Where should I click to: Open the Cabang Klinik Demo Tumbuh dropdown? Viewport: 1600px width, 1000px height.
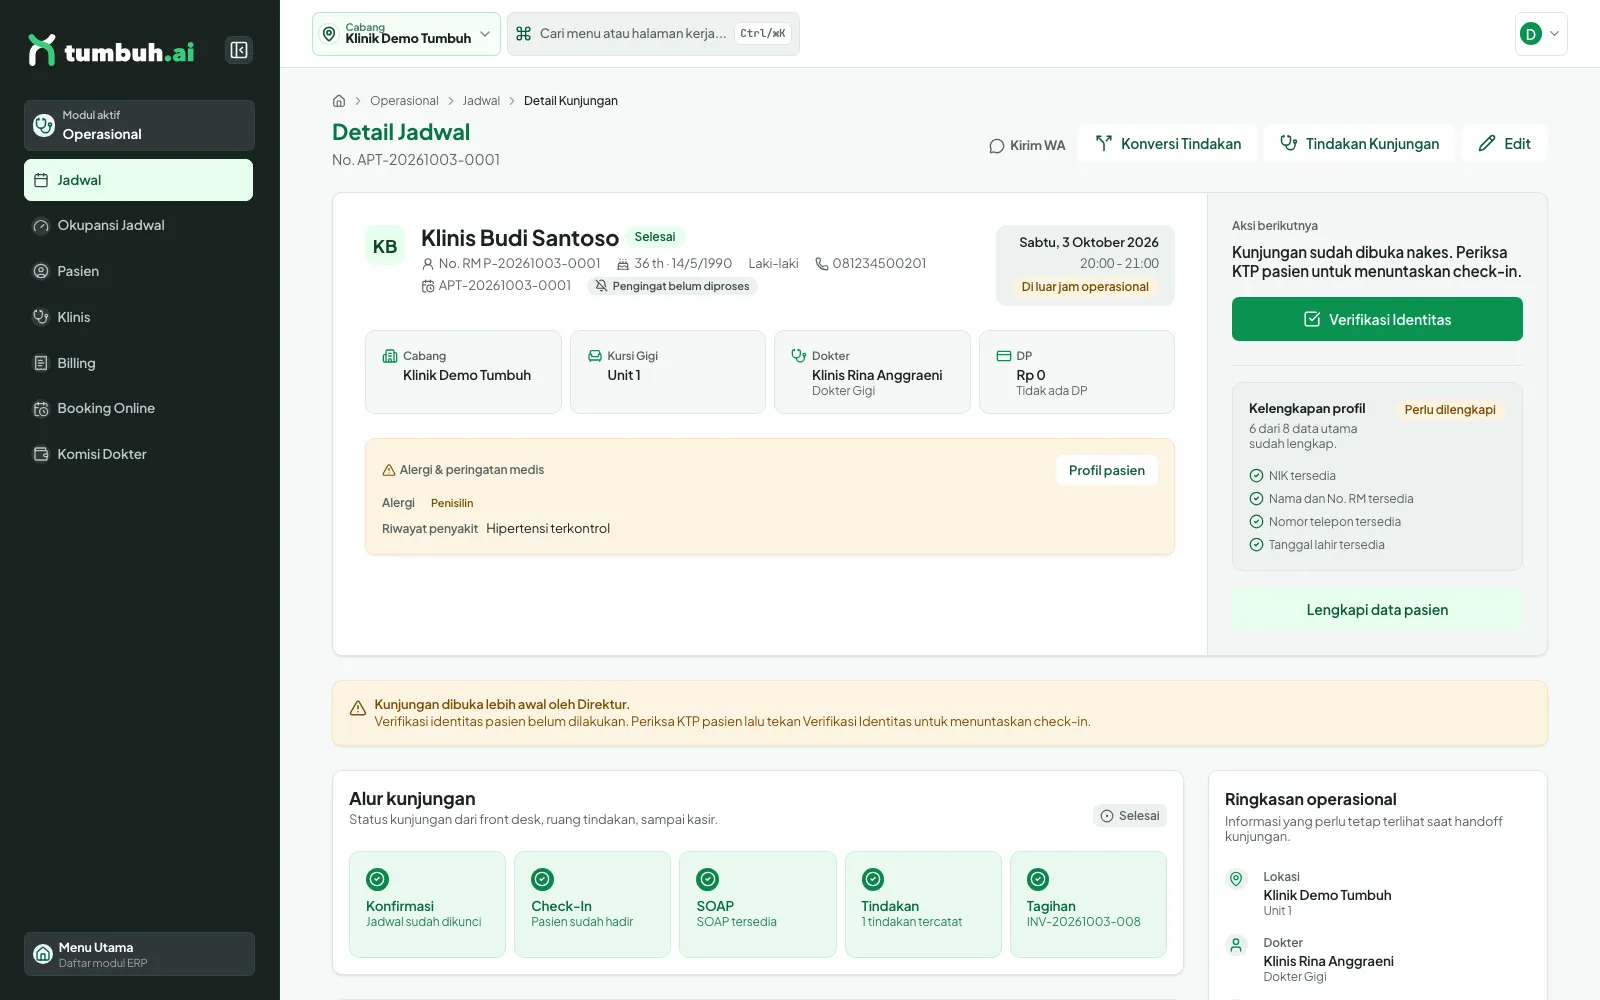click(406, 34)
